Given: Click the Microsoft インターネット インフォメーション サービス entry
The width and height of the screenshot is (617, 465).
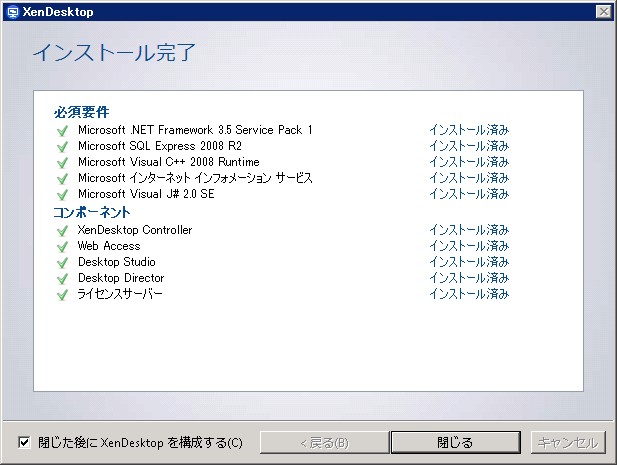Looking at the screenshot, I should click(x=195, y=178).
